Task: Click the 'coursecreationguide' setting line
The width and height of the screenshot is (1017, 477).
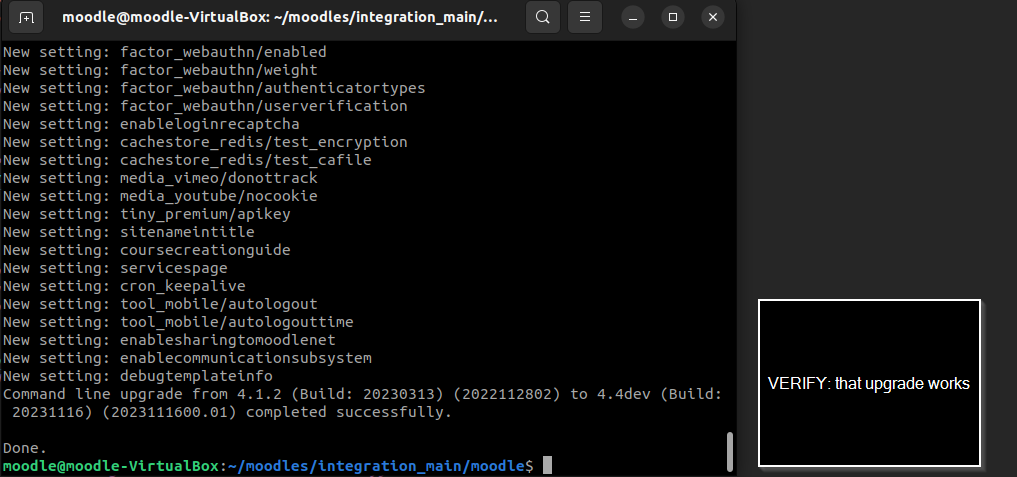Action: (147, 250)
